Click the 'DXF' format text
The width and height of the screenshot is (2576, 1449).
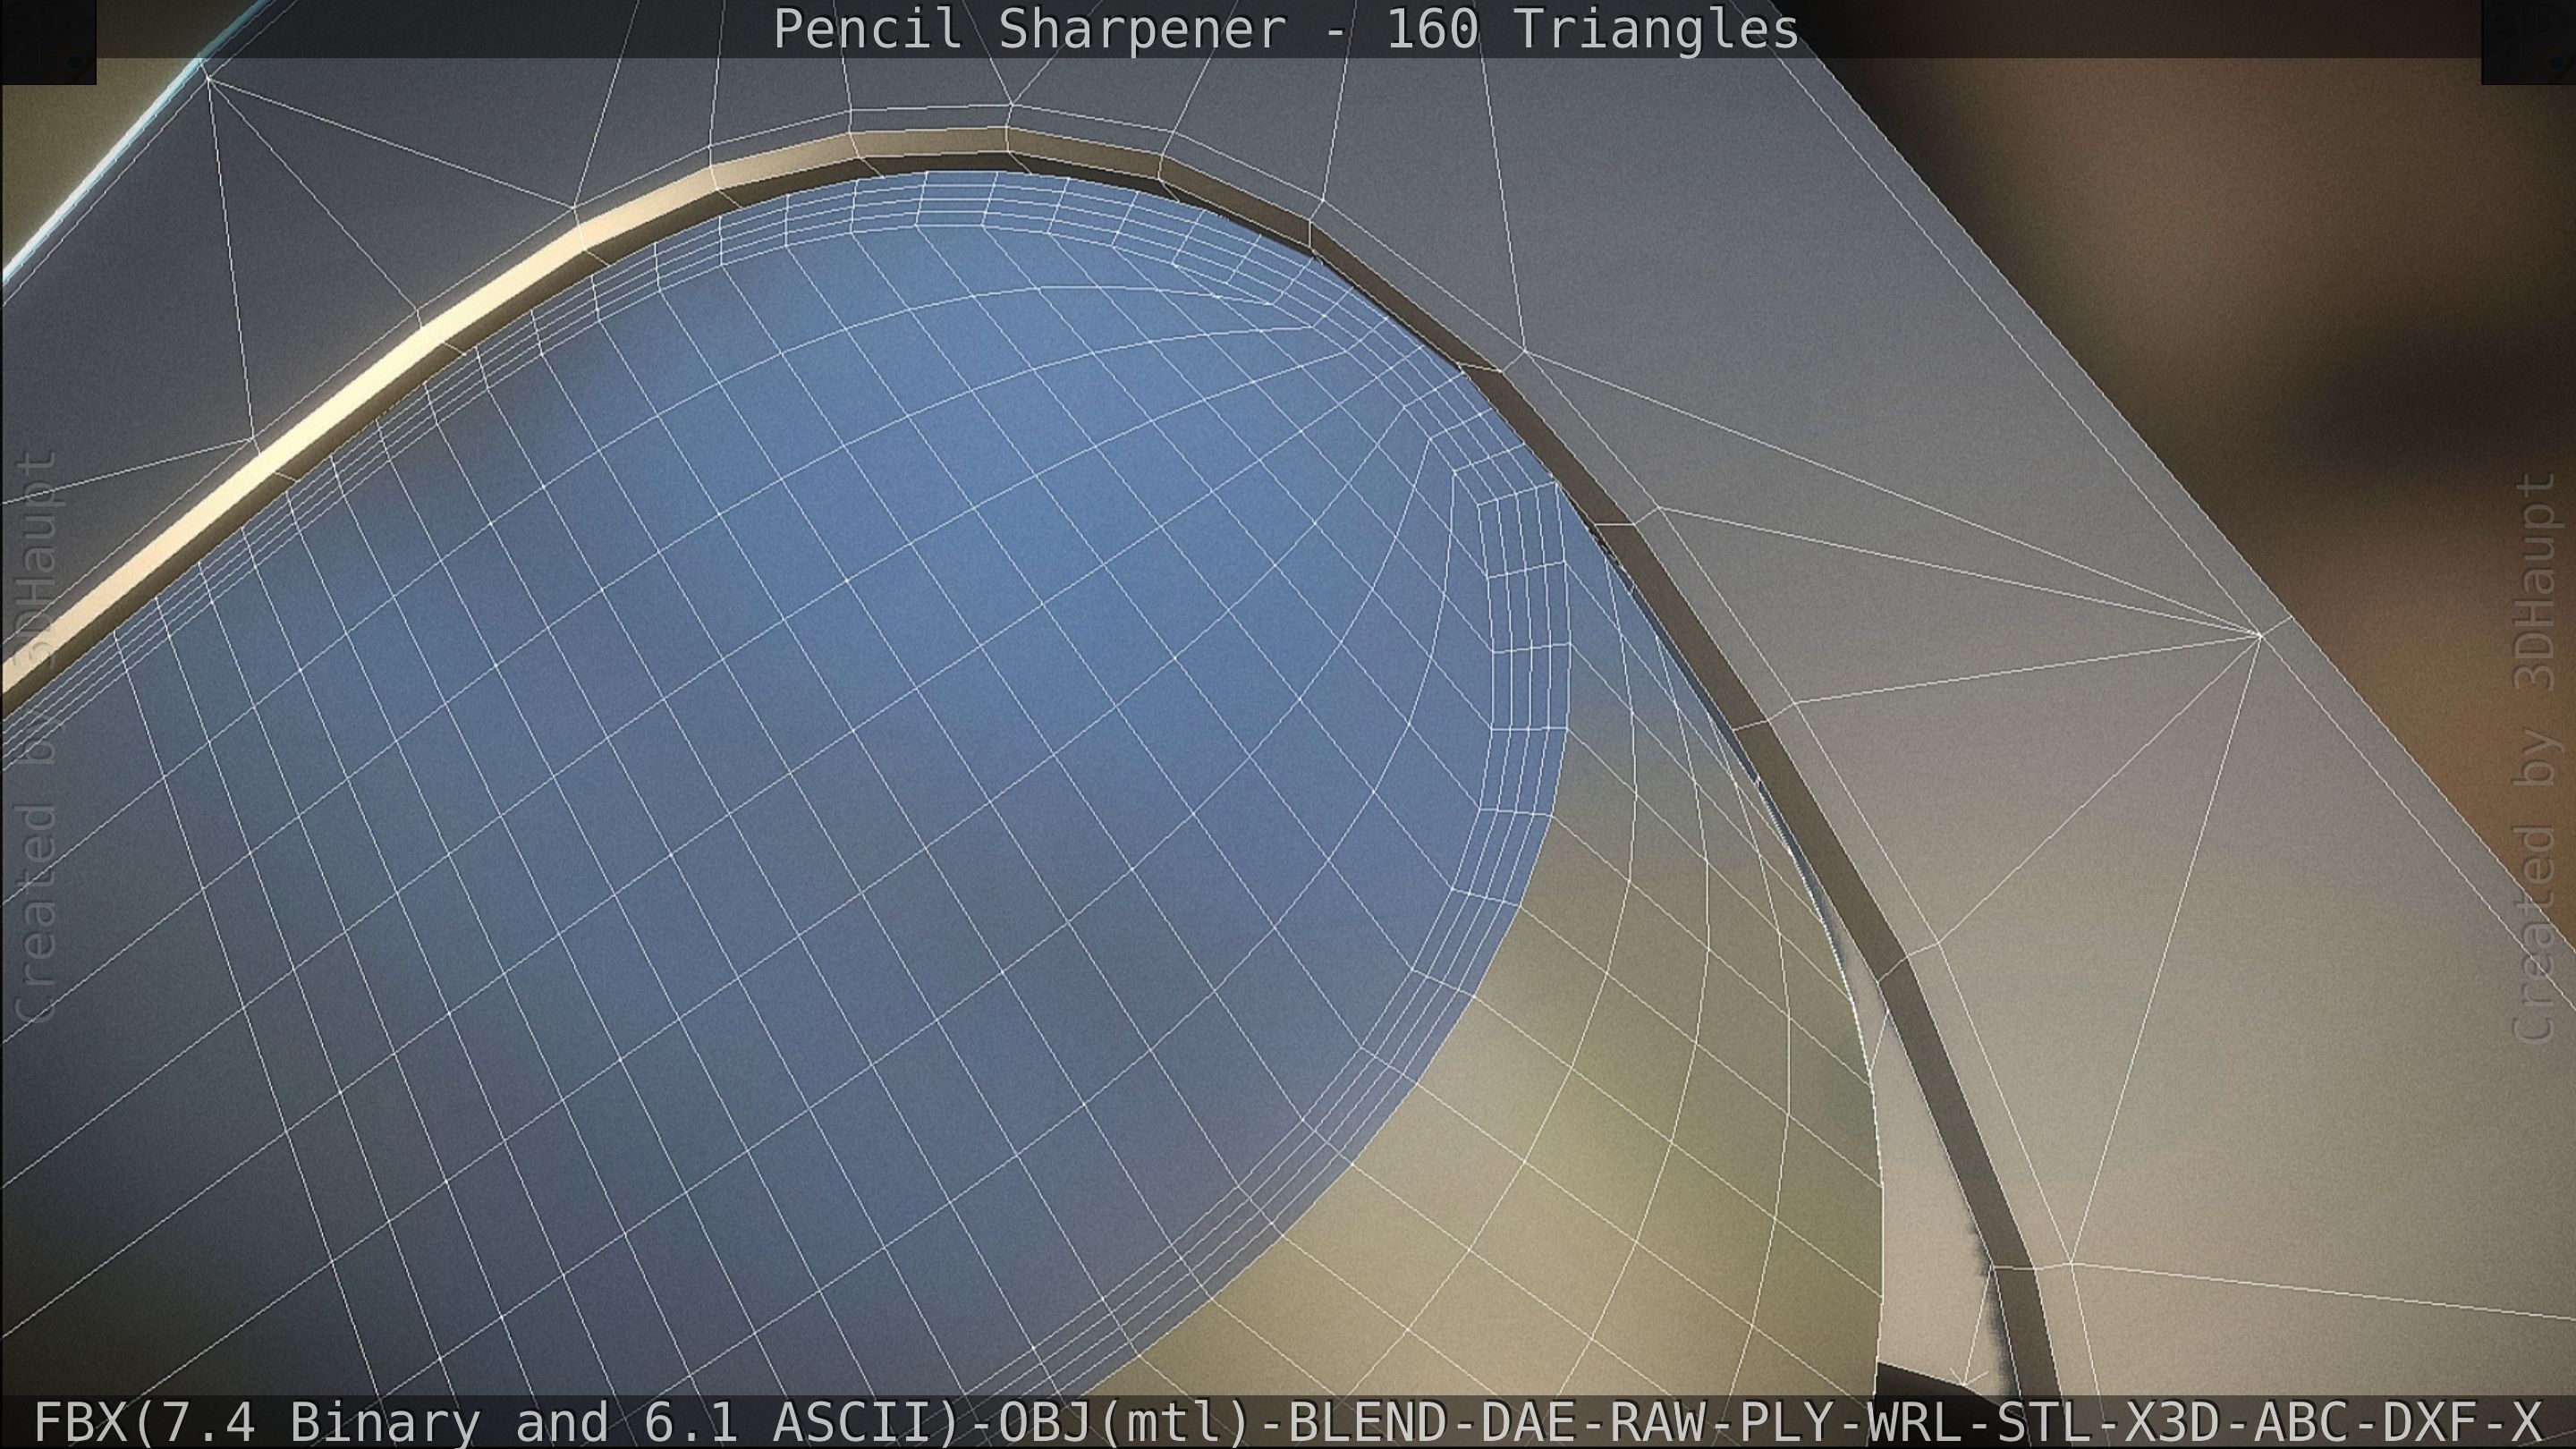pyautogui.click(x=2430, y=1424)
